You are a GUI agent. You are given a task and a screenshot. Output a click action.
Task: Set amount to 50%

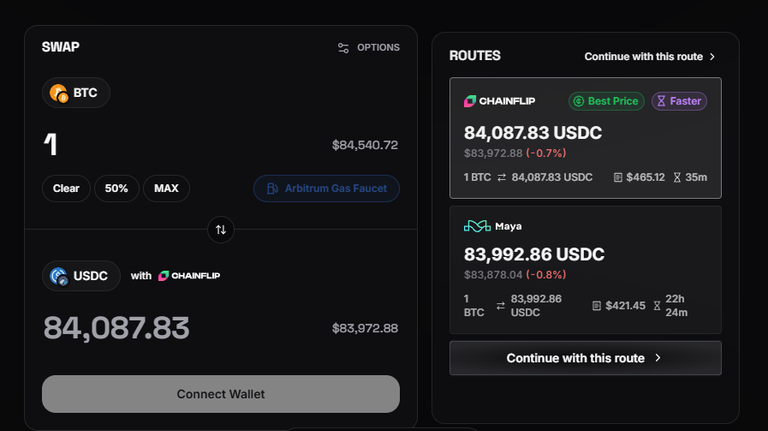117,189
